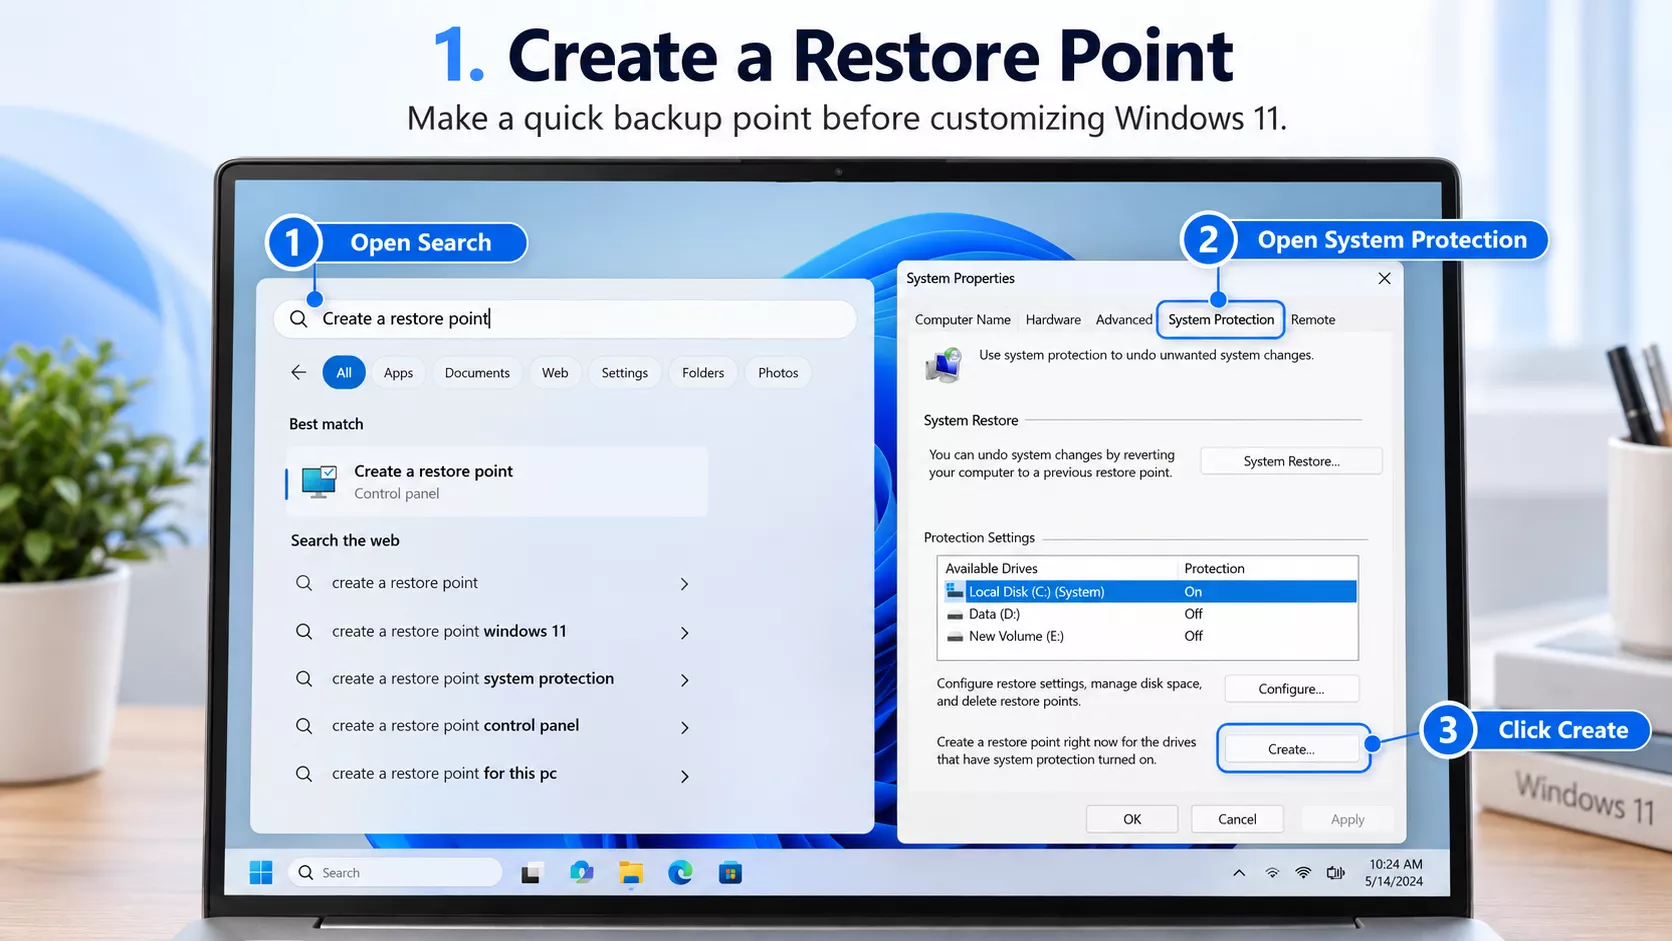Expand 'restore point control panel' suggestion arrow
Image resolution: width=1672 pixels, height=941 pixels.
coord(684,727)
